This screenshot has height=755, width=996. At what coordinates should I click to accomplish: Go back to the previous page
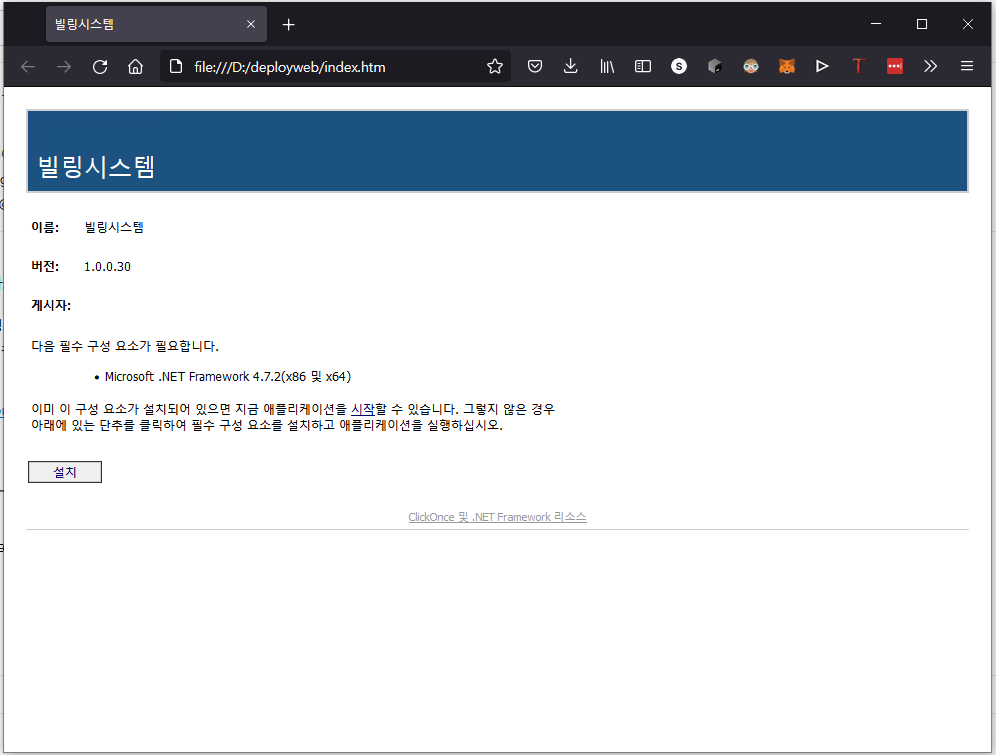tap(28, 67)
